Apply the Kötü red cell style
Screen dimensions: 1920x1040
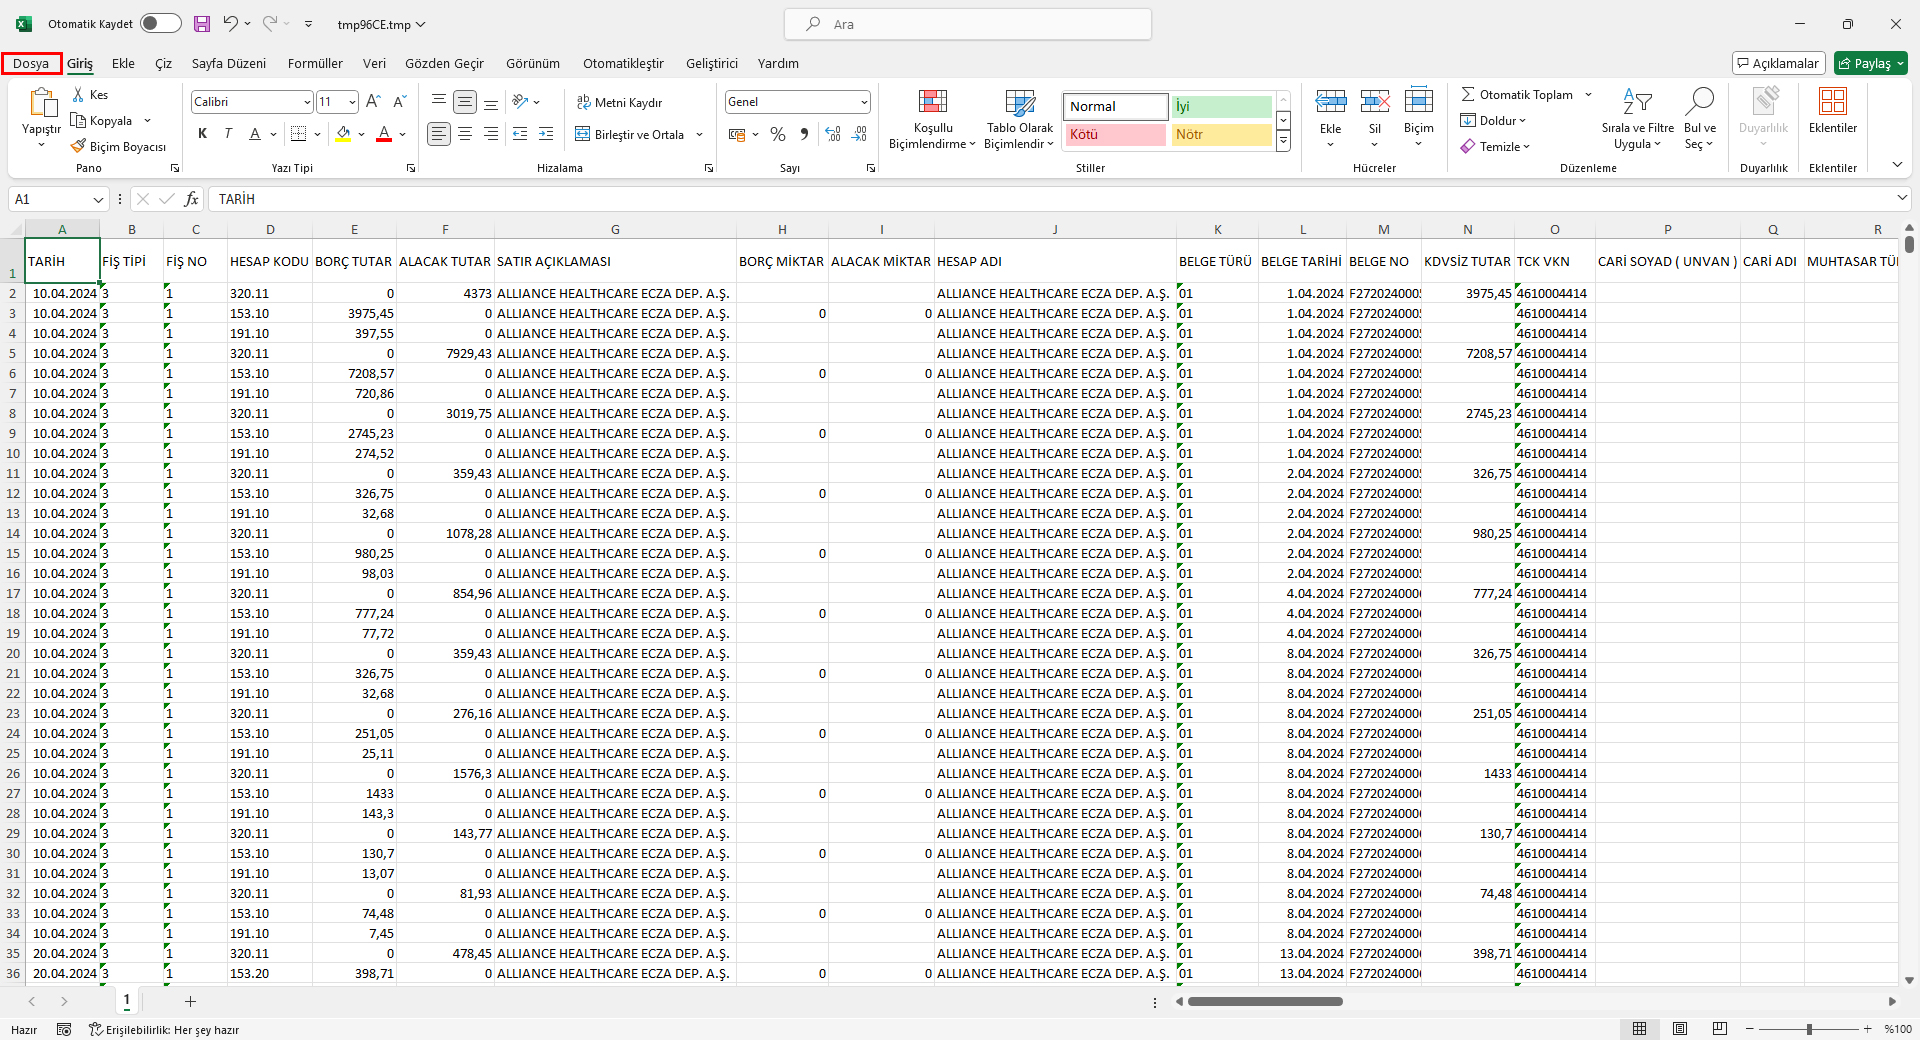[1115, 134]
